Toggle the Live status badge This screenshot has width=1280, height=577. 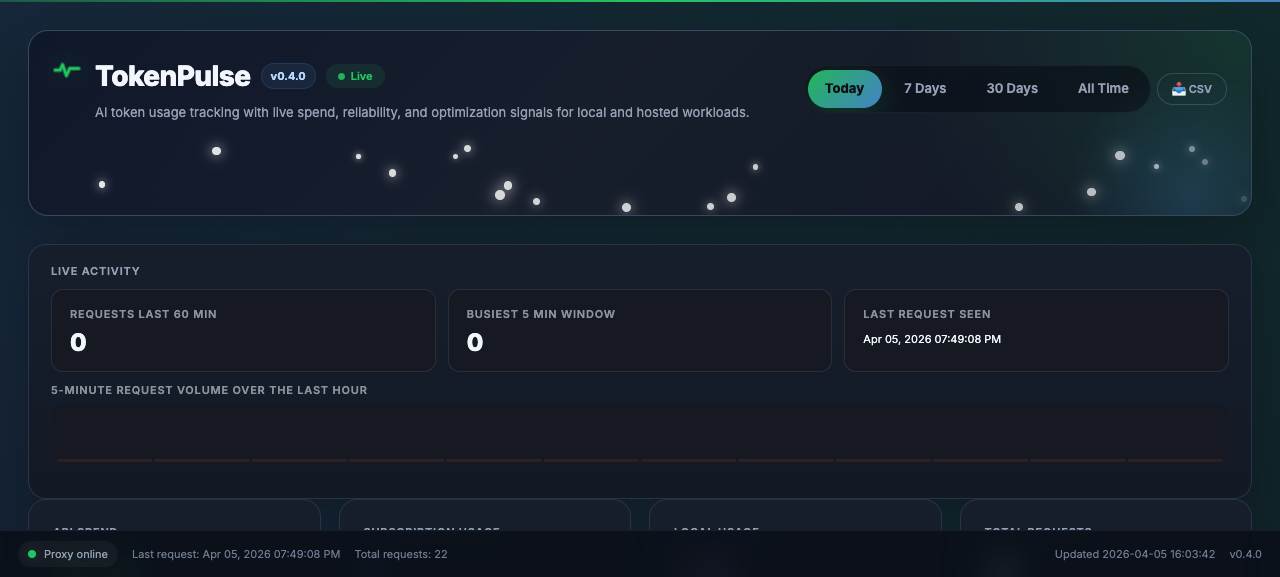point(355,76)
